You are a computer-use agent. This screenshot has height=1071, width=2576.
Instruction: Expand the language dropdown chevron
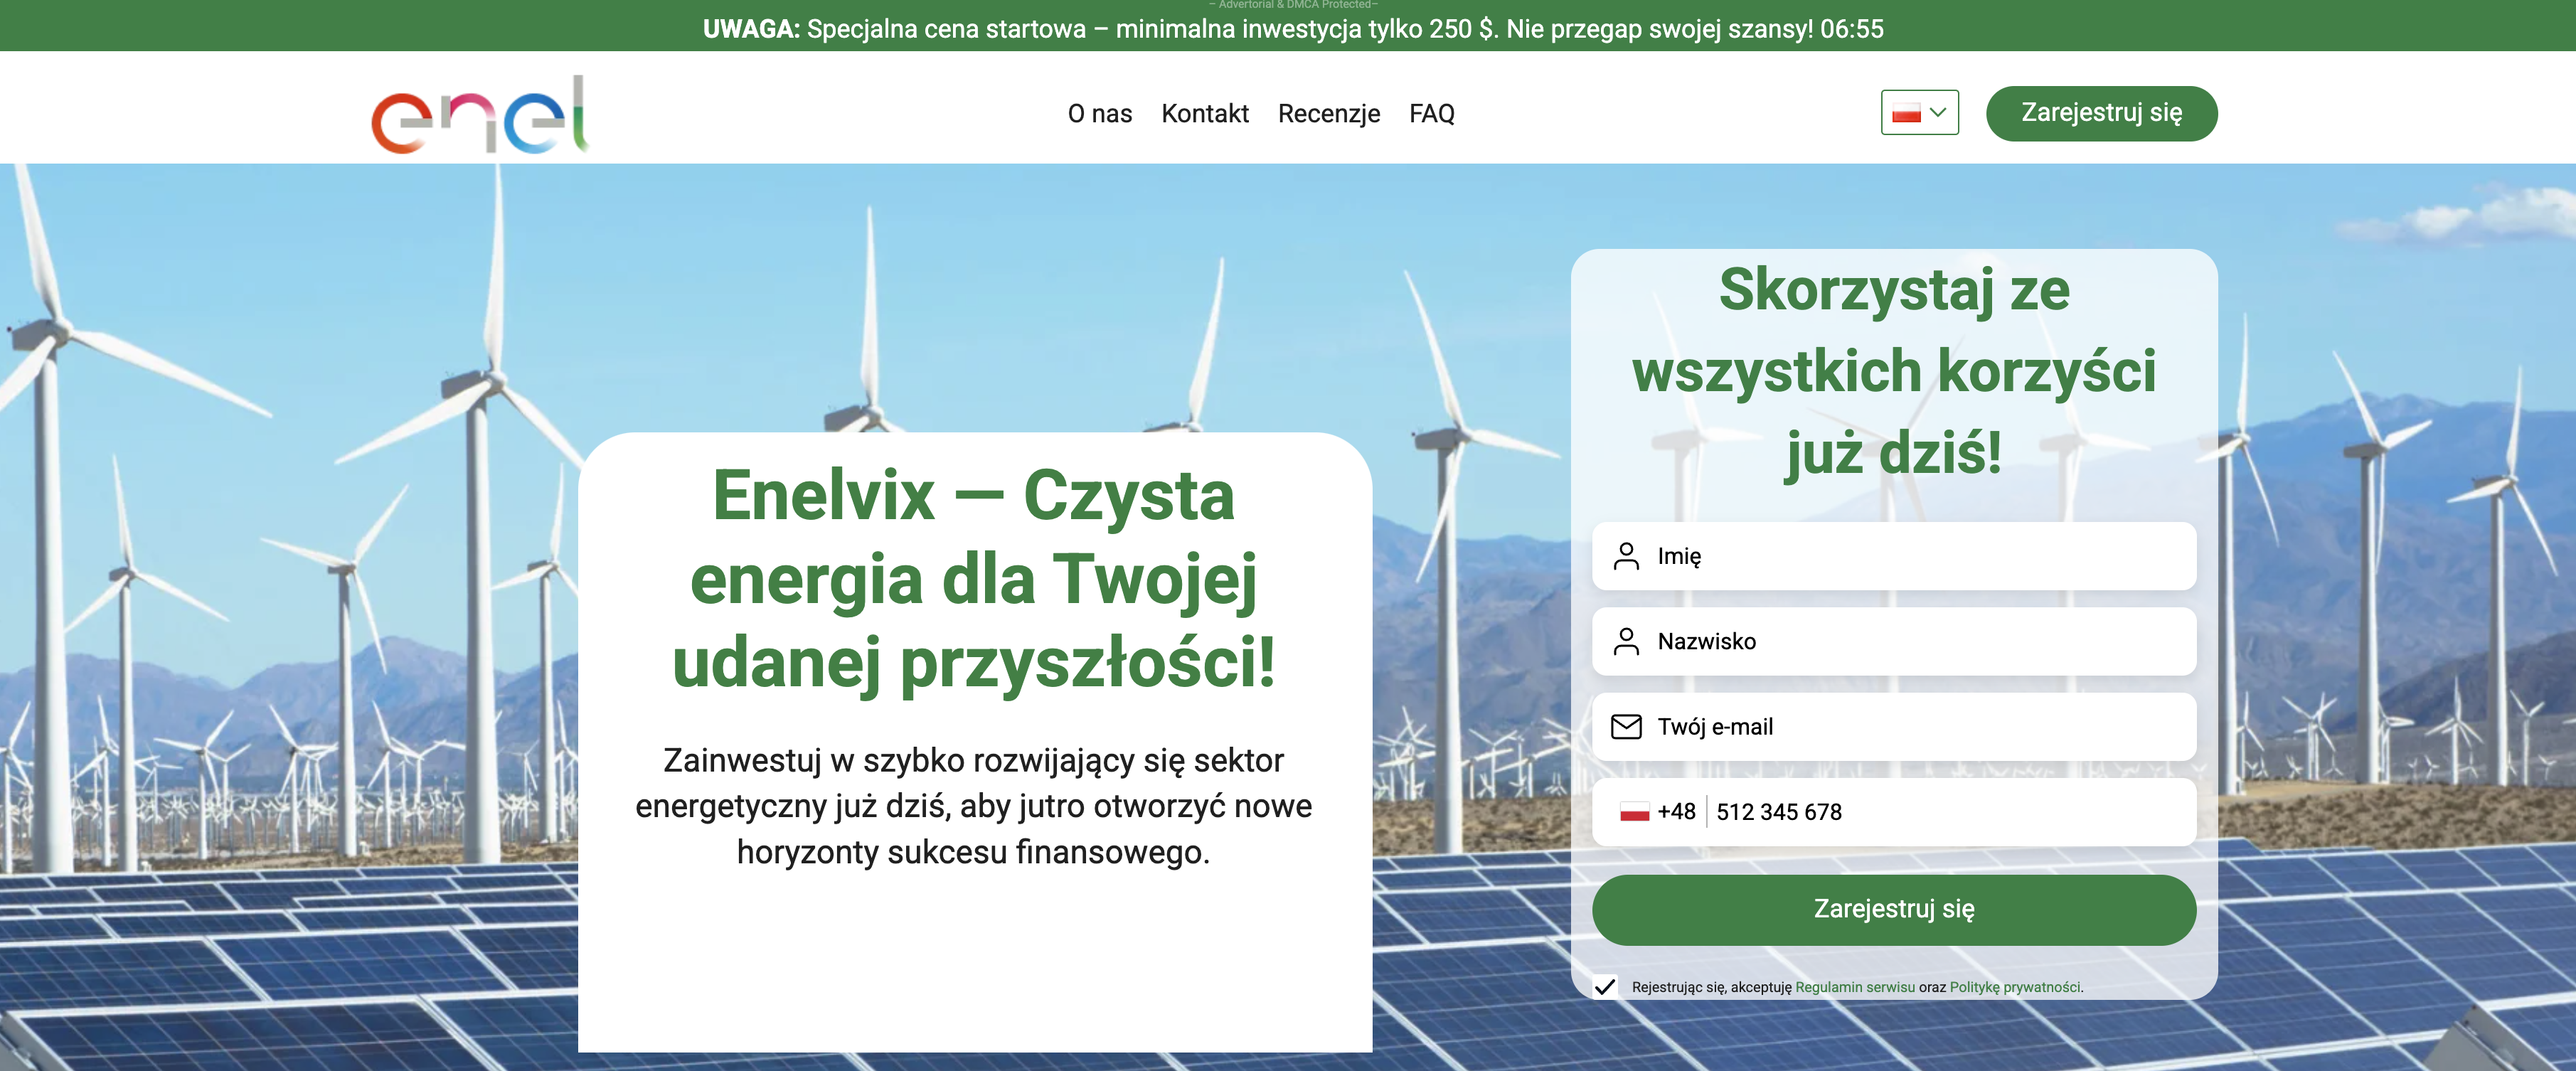point(1938,113)
